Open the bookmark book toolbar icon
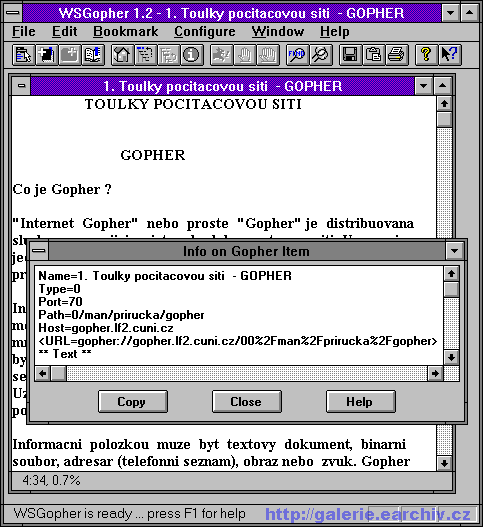Image resolution: width=483 pixels, height=527 pixels. click(x=93, y=55)
